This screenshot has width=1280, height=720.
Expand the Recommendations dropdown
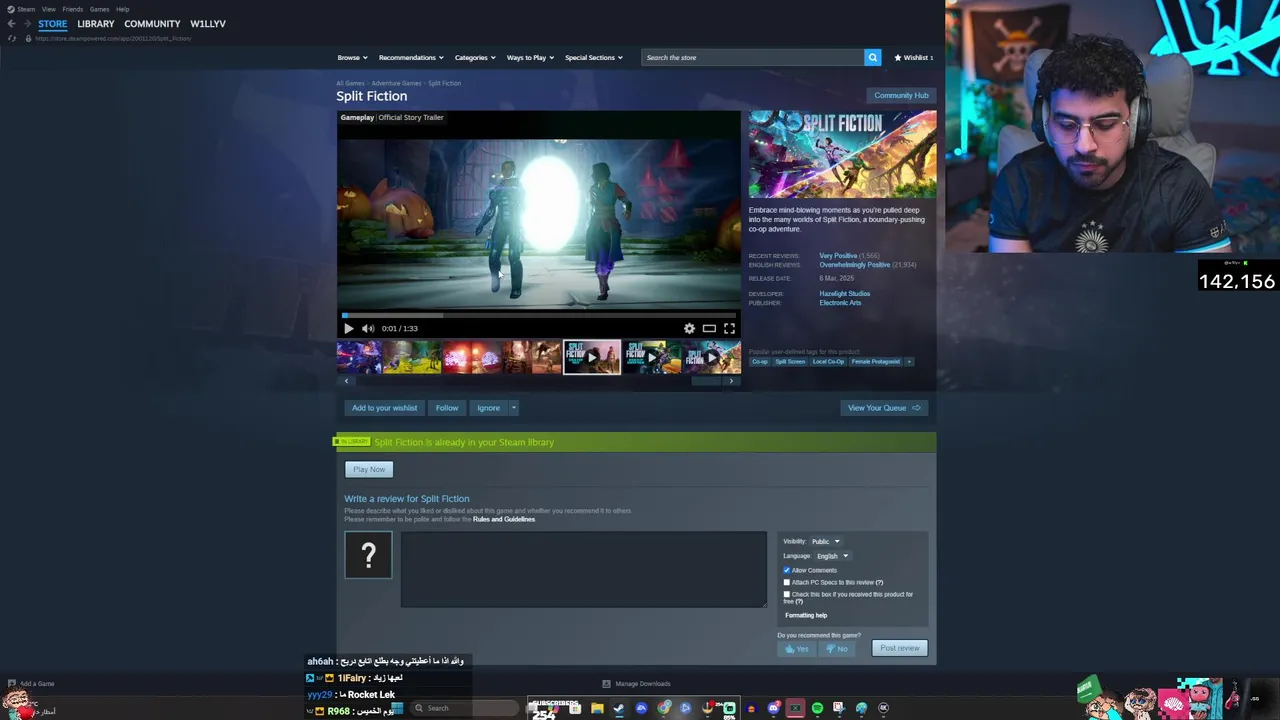click(x=410, y=57)
